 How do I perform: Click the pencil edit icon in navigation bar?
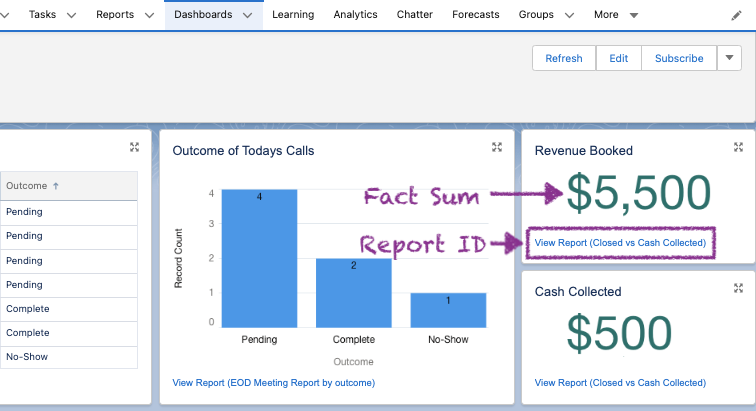[x=736, y=15]
